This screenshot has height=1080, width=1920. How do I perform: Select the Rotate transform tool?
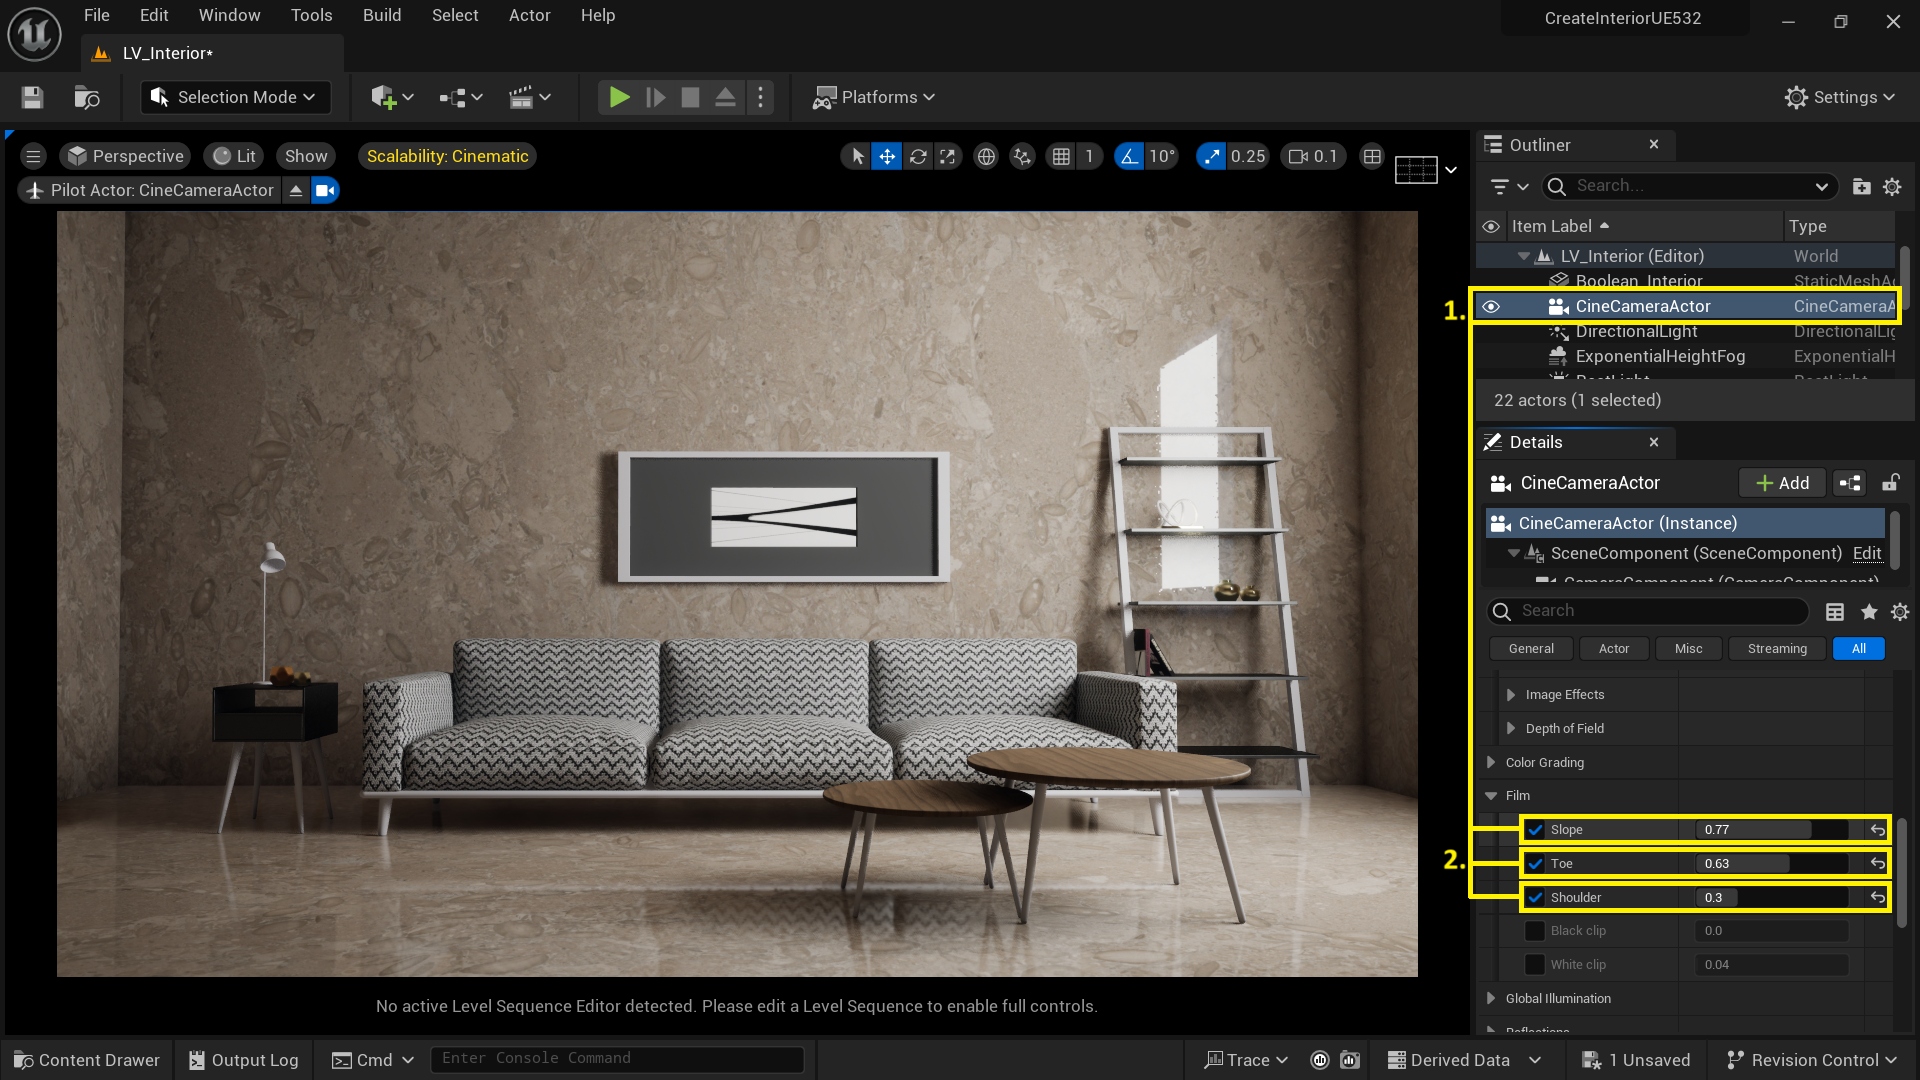pos(917,156)
